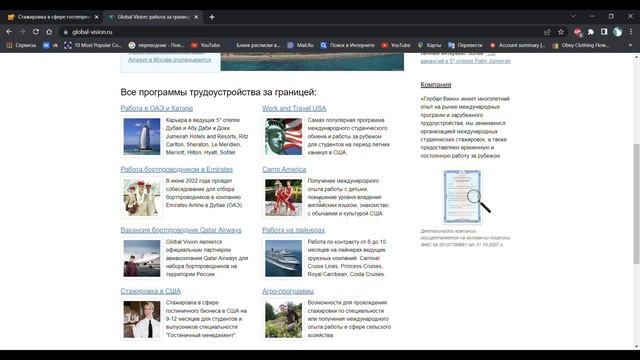Open 'Работа в ОАЭ и Катаре' link
Screen dimensions: 640x360
(x=157, y=108)
